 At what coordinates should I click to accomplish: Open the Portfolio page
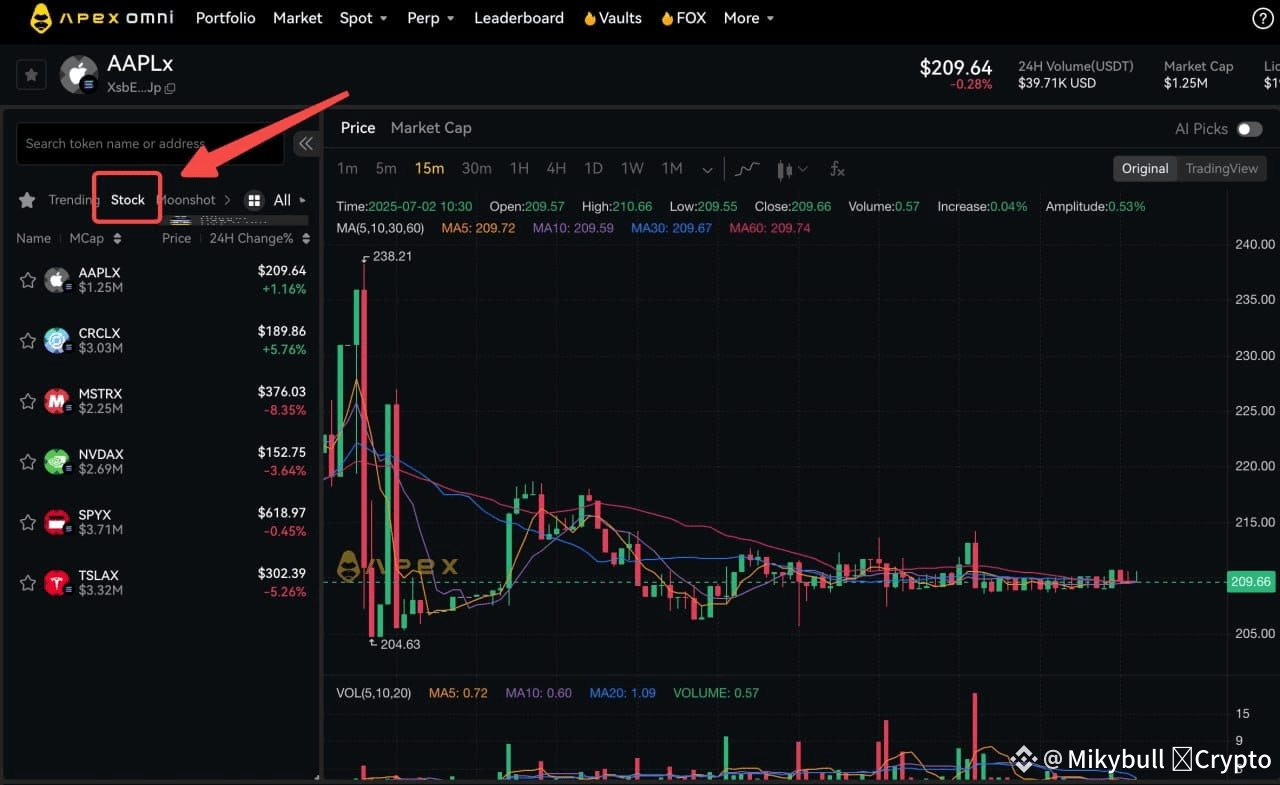(226, 18)
